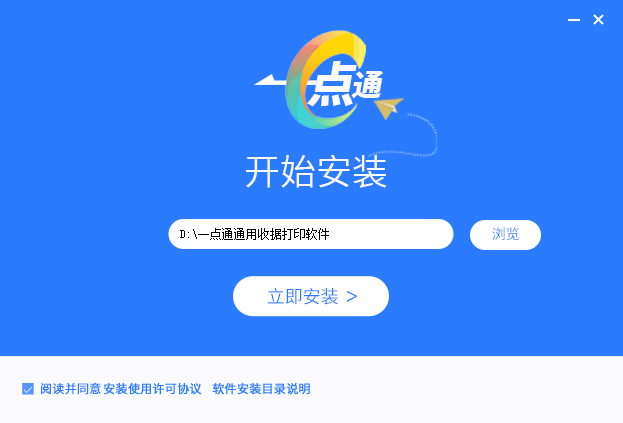
Task: Start installation with 立即安装 button
Action: 311,296
